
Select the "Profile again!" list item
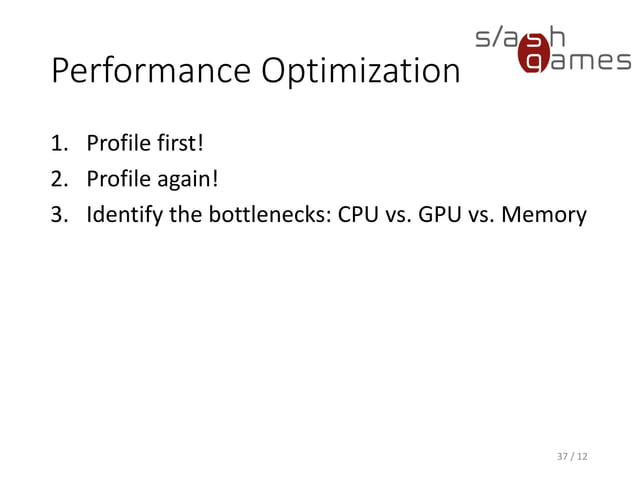tap(150, 181)
